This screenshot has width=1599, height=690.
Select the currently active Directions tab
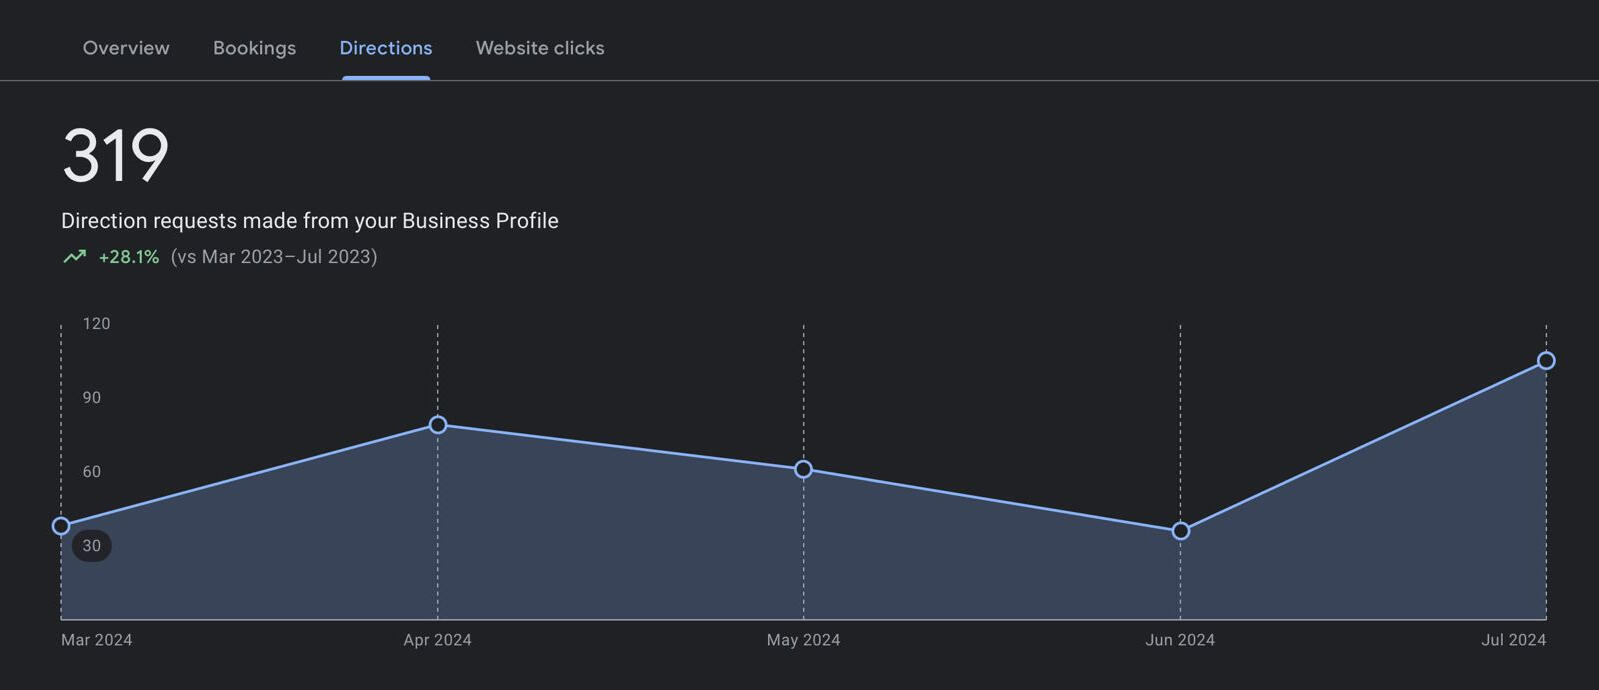click(x=385, y=47)
